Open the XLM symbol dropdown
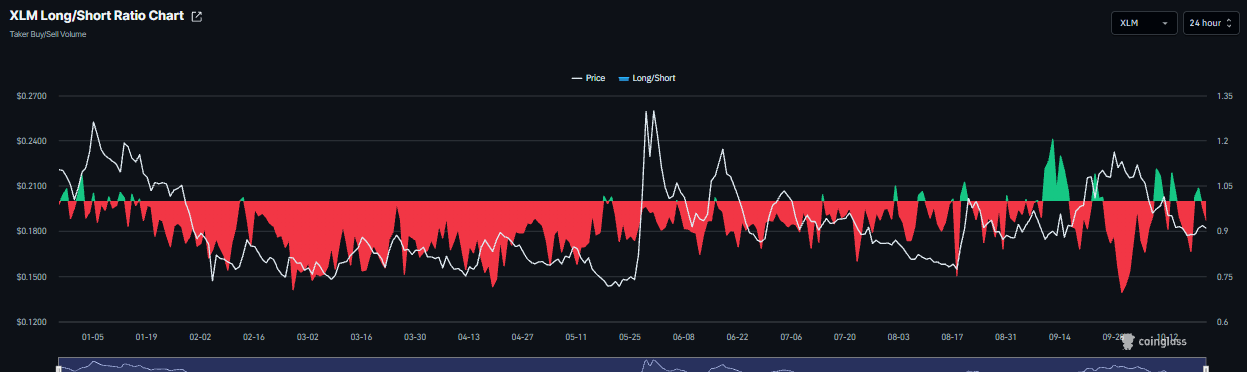Screen dimensions: 1247x372 click(1144, 23)
